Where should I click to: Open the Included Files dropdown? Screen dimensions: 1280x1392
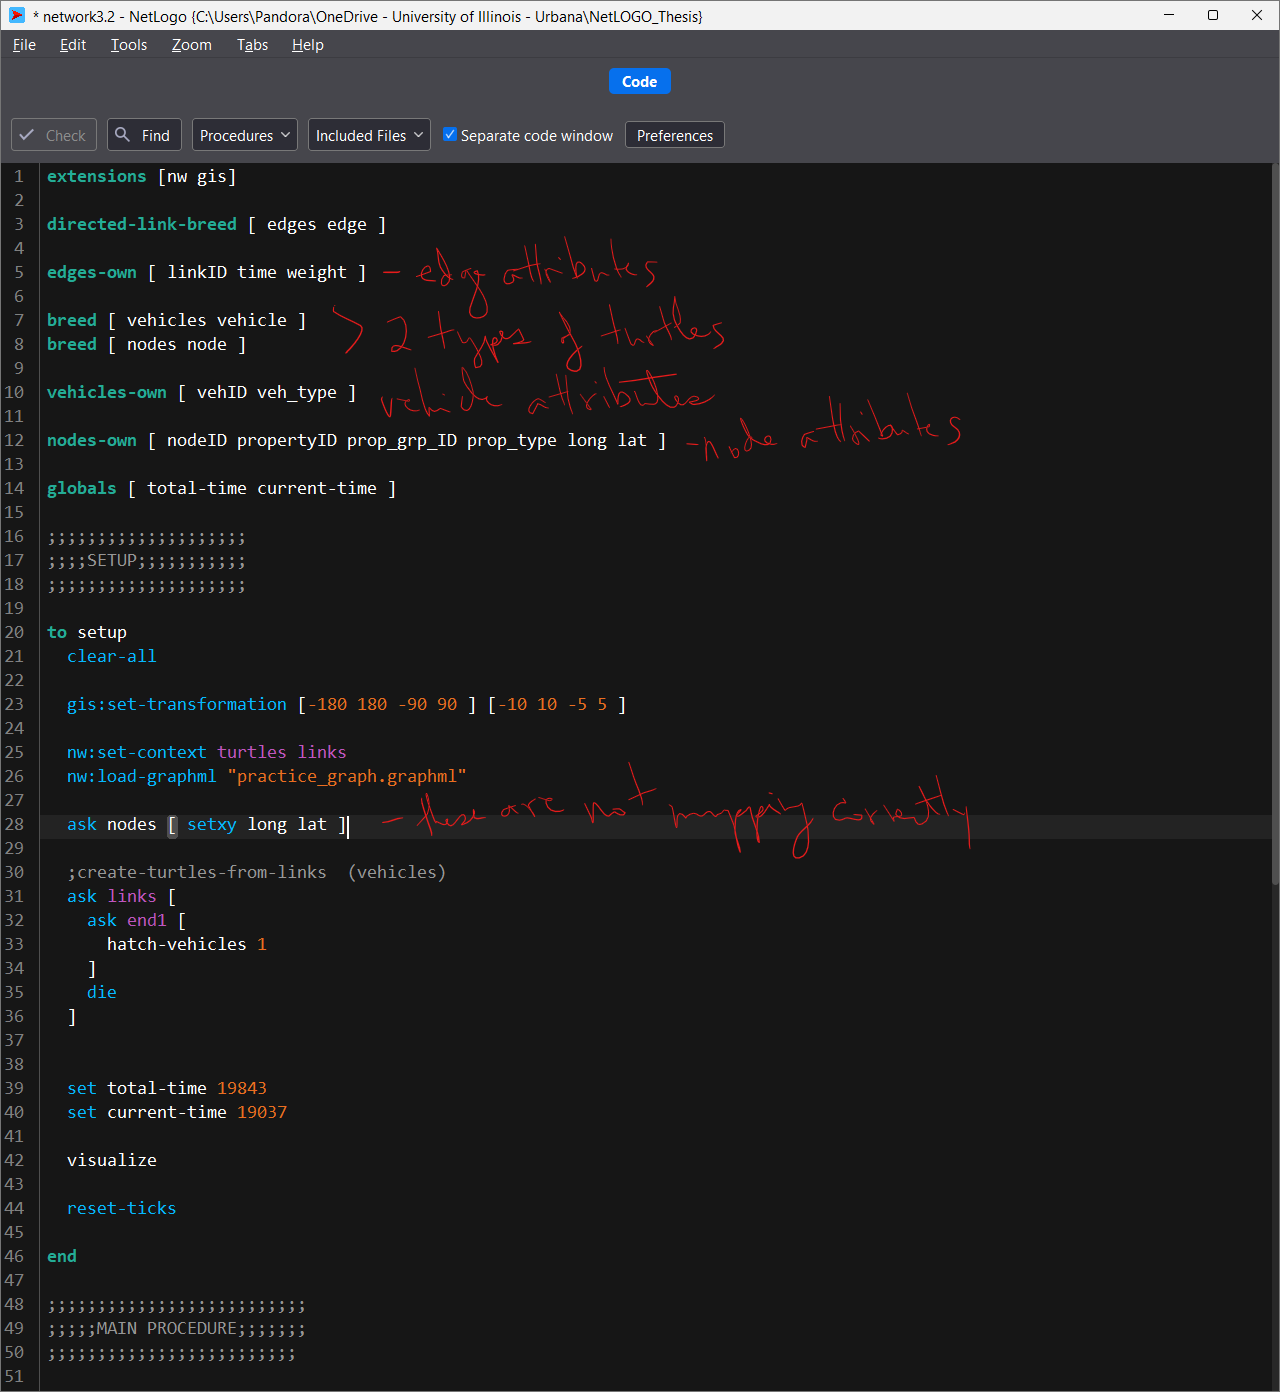pos(368,135)
